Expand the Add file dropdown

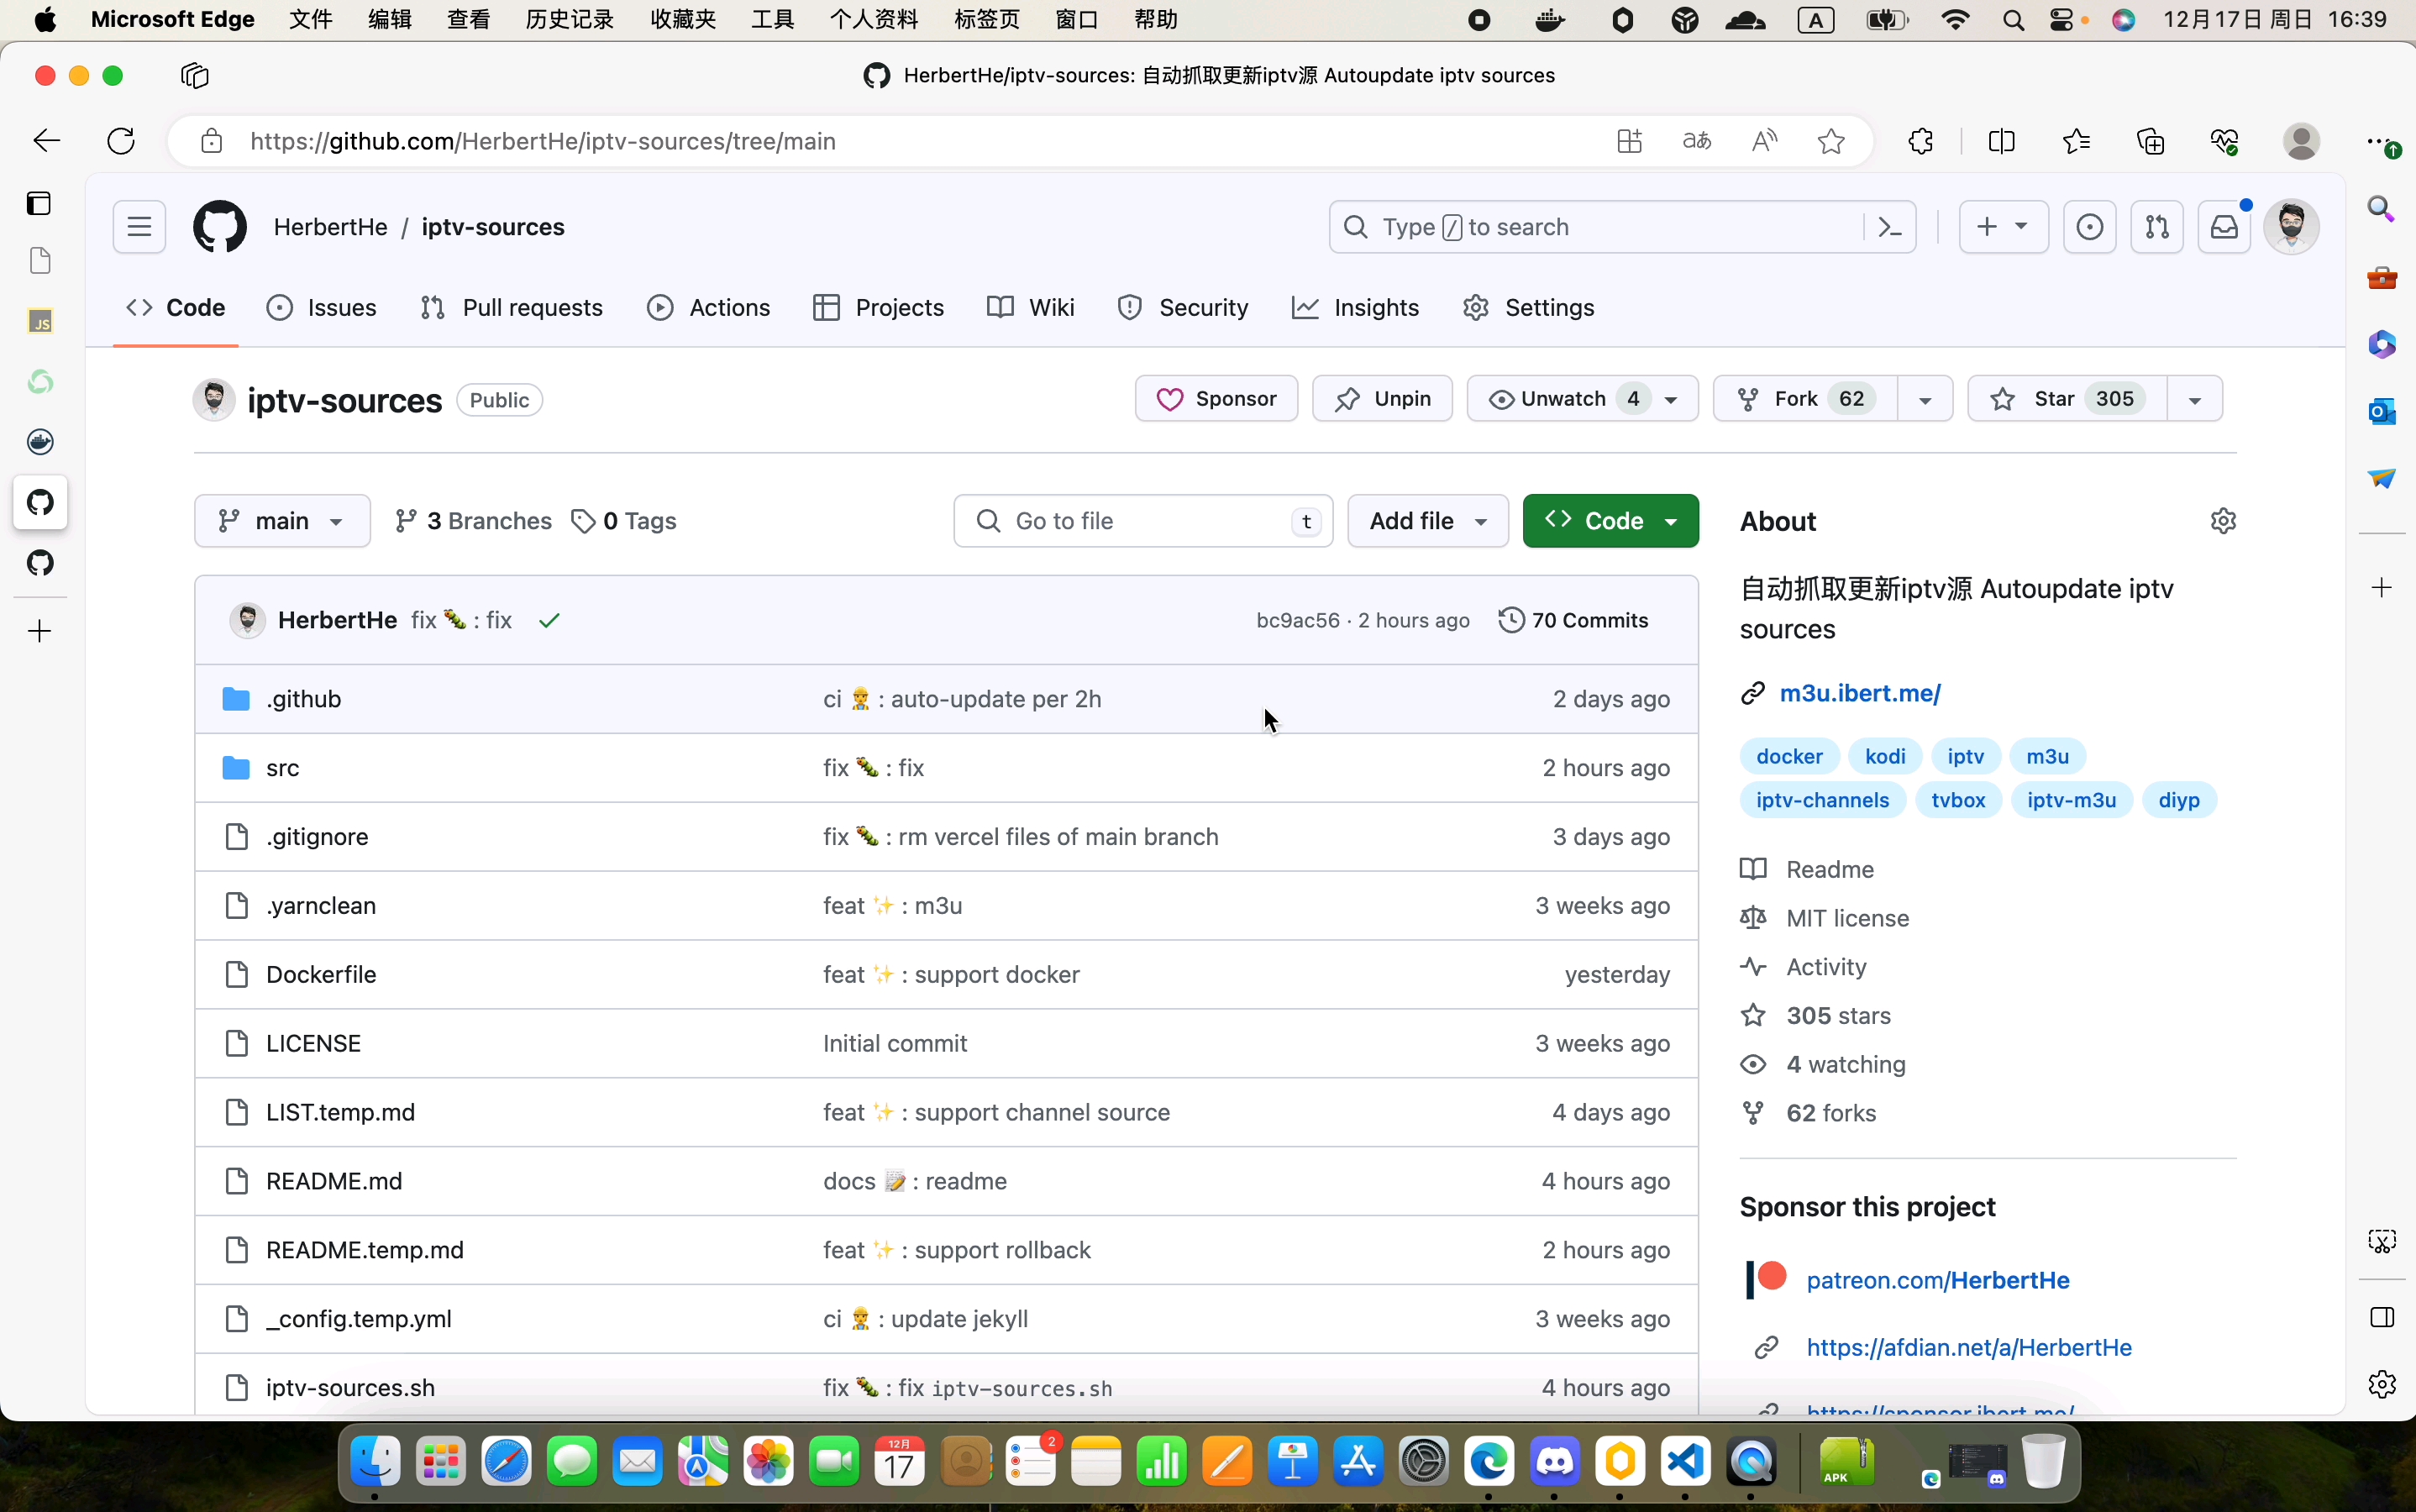pyautogui.click(x=1427, y=521)
